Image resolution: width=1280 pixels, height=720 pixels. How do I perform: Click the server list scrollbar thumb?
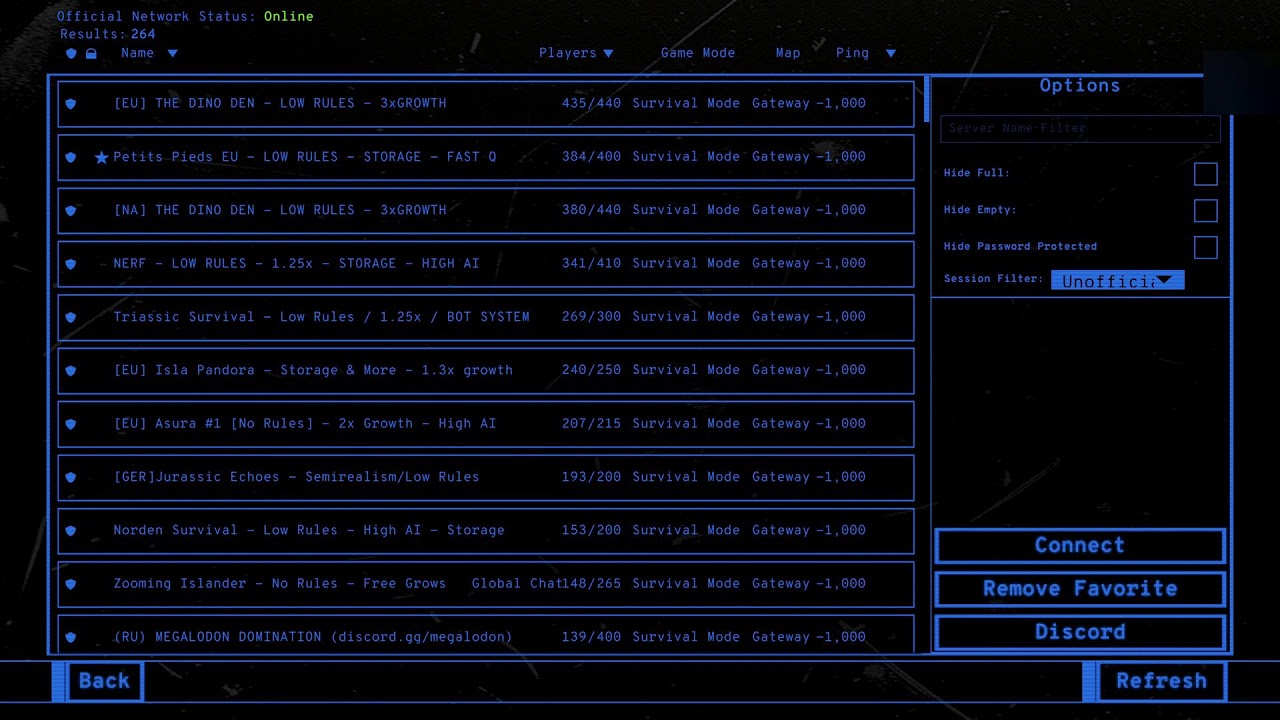[x=927, y=98]
